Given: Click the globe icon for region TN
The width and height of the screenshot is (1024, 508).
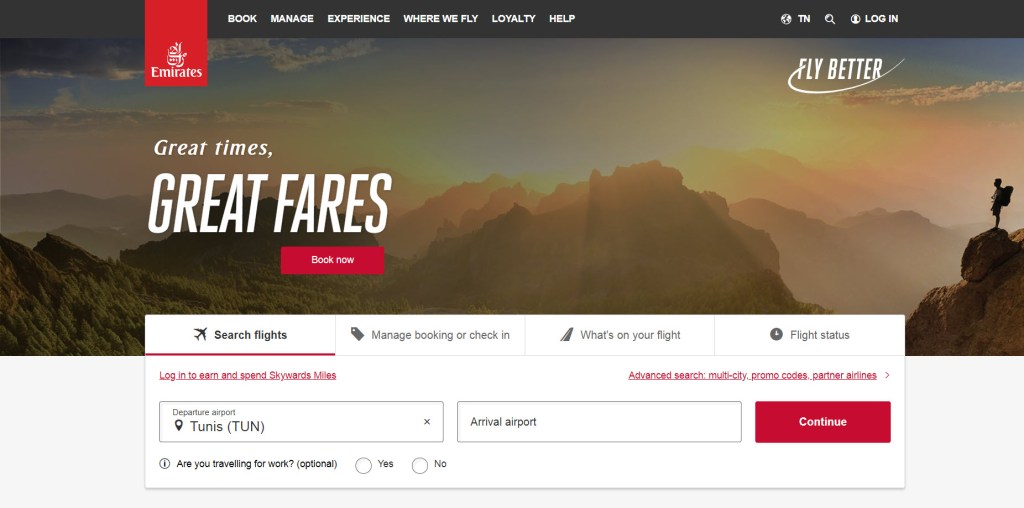Looking at the screenshot, I should tap(786, 19).
